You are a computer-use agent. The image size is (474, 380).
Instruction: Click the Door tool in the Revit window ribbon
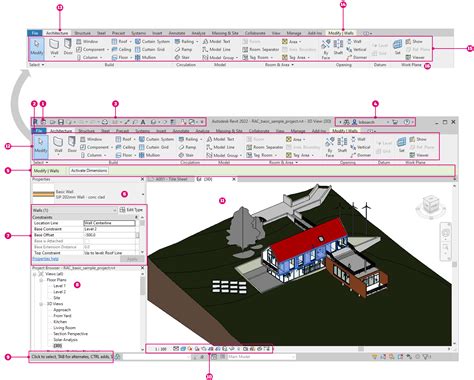pyautogui.click(x=72, y=145)
